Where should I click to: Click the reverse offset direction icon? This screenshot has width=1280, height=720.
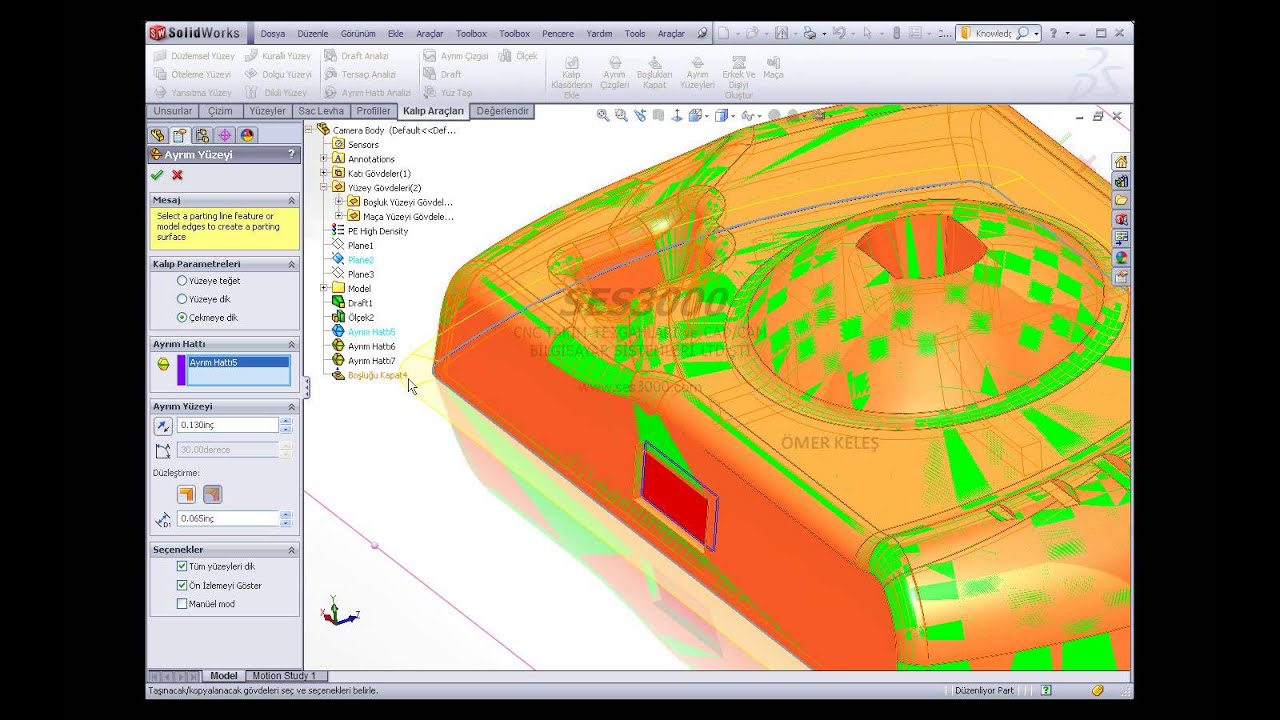point(162,426)
